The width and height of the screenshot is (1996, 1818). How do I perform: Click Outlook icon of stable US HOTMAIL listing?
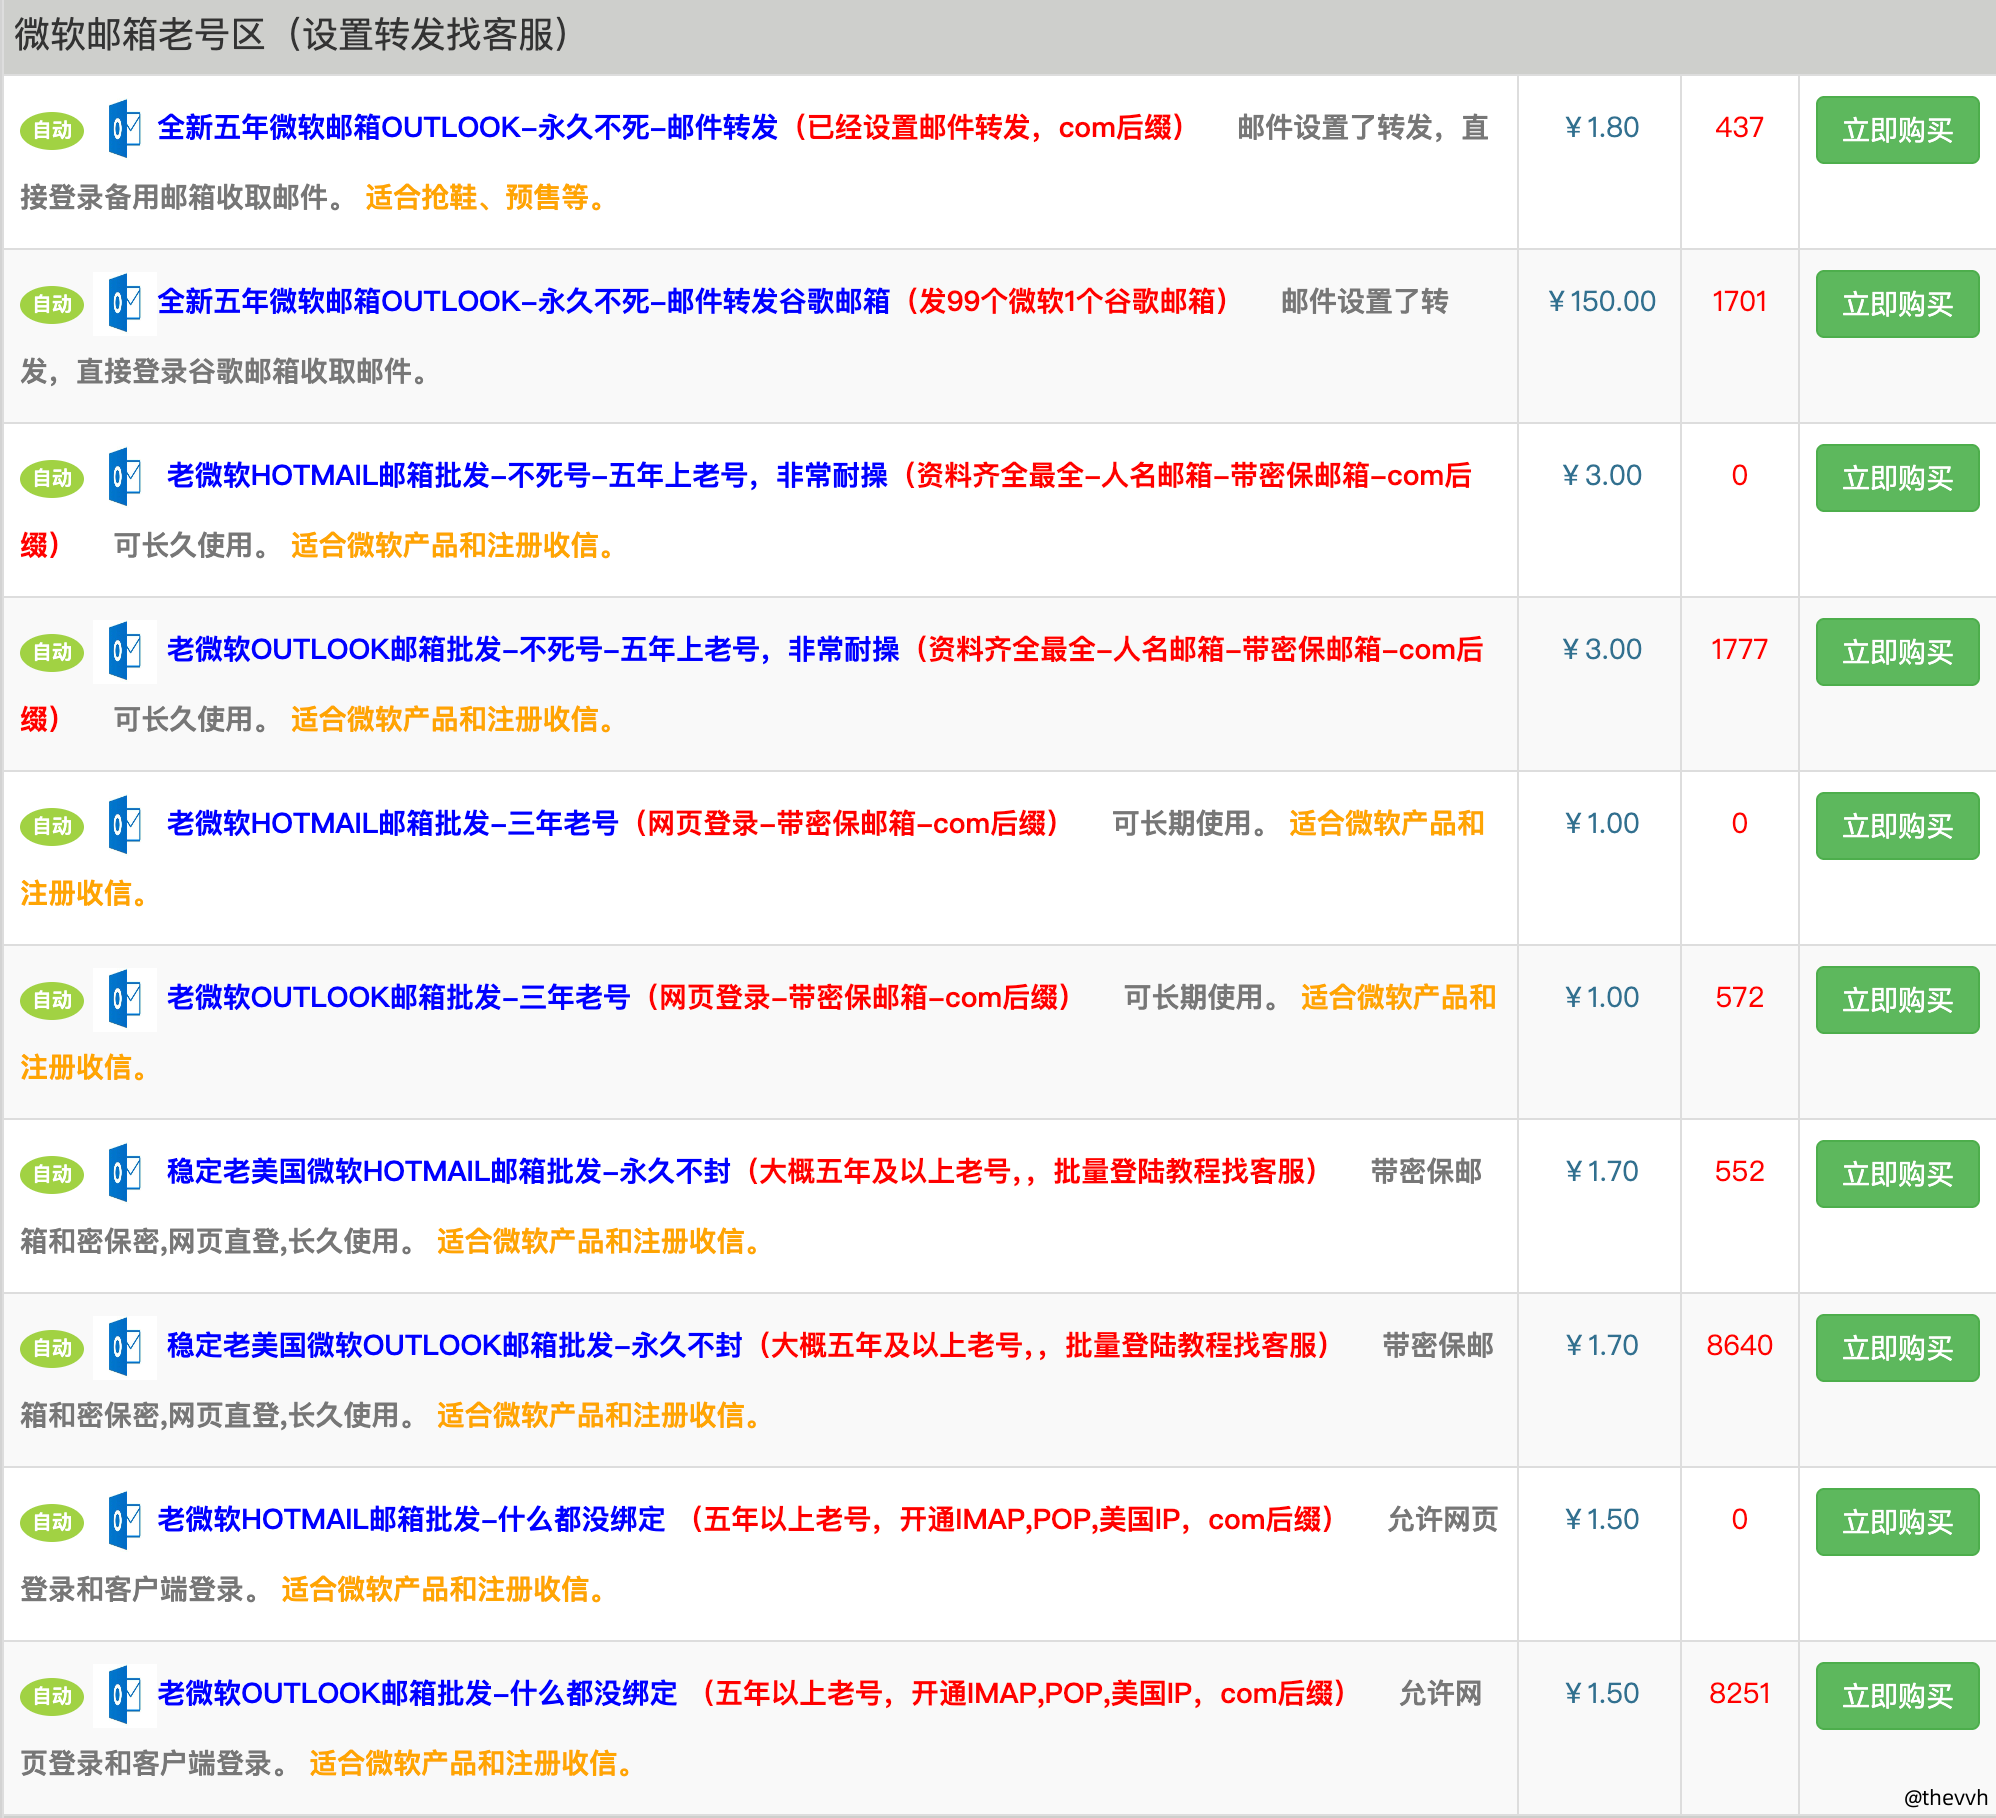[x=124, y=1172]
